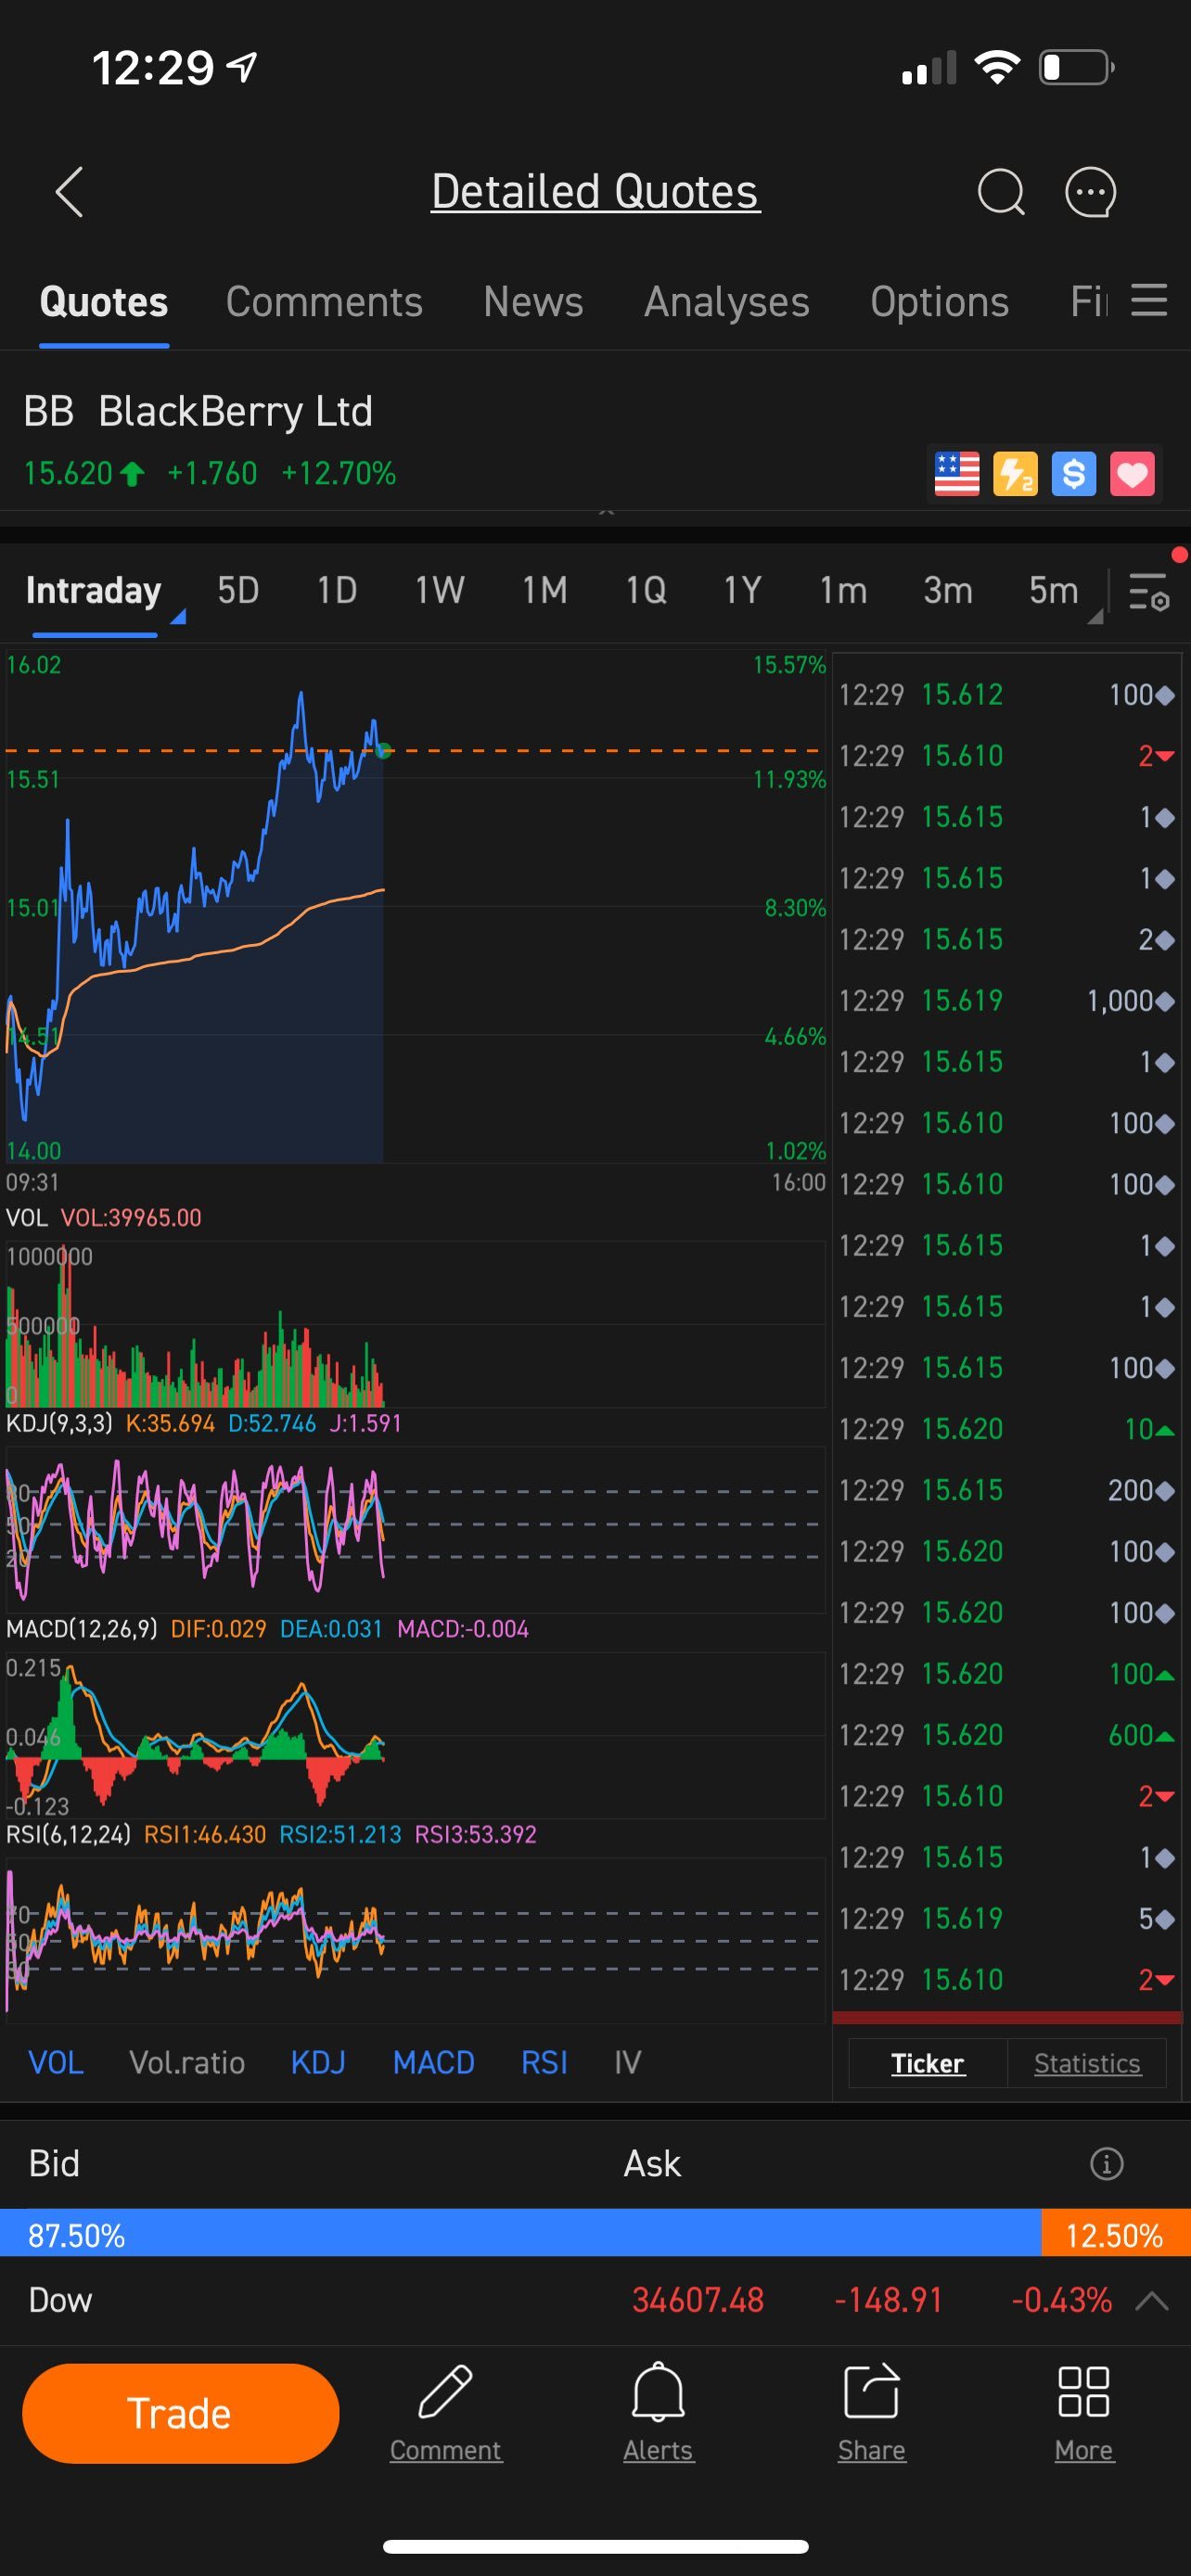Tap the Dow 34607.48 index value
This screenshot has width=1191, height=2576.
point(698,2300)
